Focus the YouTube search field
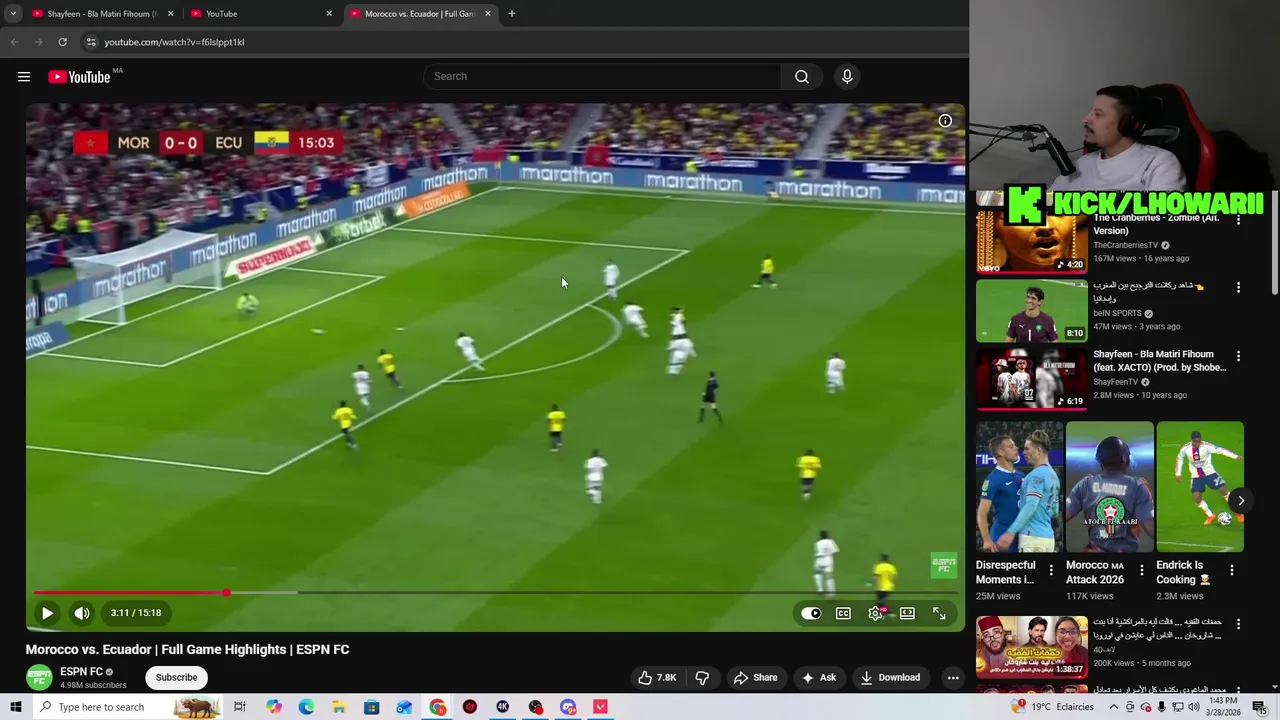 click(x=603, y=76)
